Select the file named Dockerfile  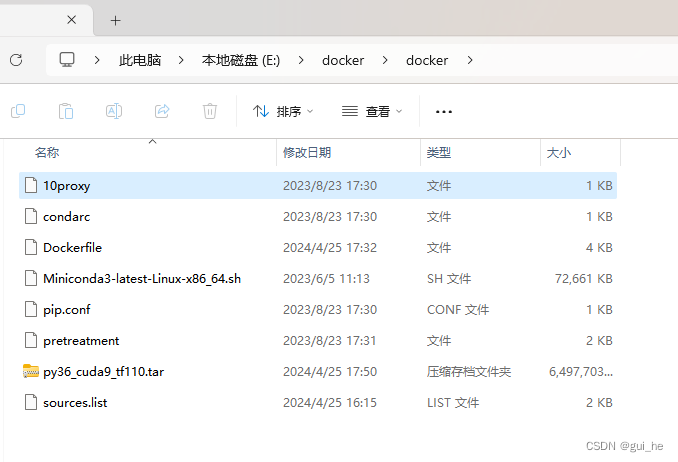tap(72, 247)
